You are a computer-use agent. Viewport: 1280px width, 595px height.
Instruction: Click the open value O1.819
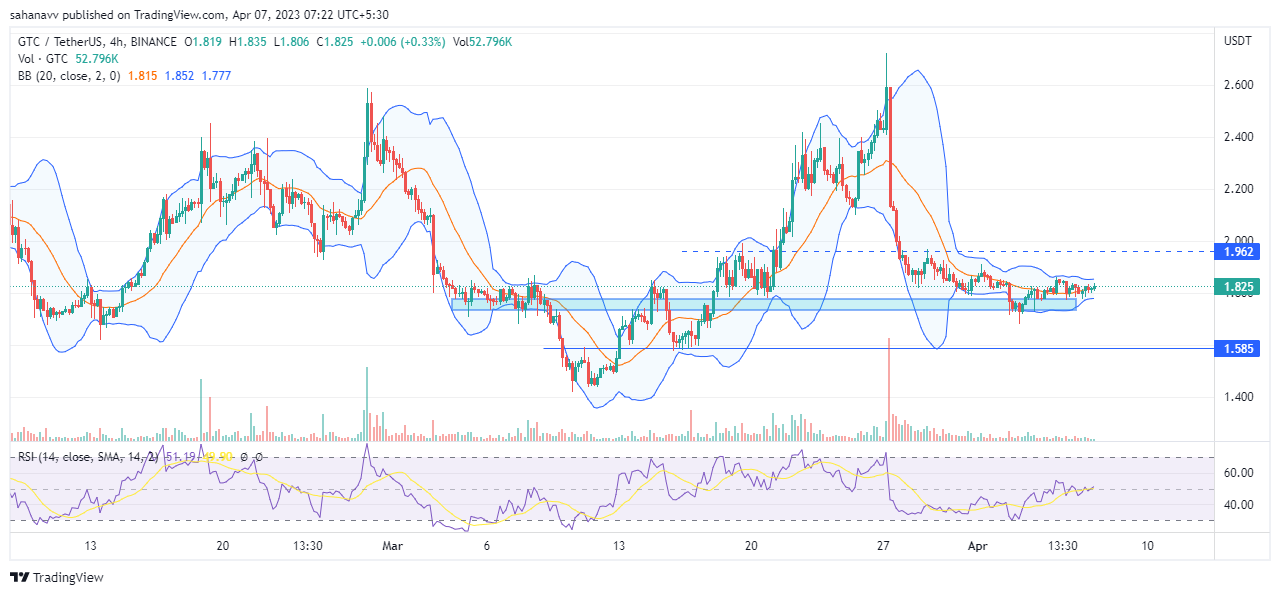tap(205, 42)
